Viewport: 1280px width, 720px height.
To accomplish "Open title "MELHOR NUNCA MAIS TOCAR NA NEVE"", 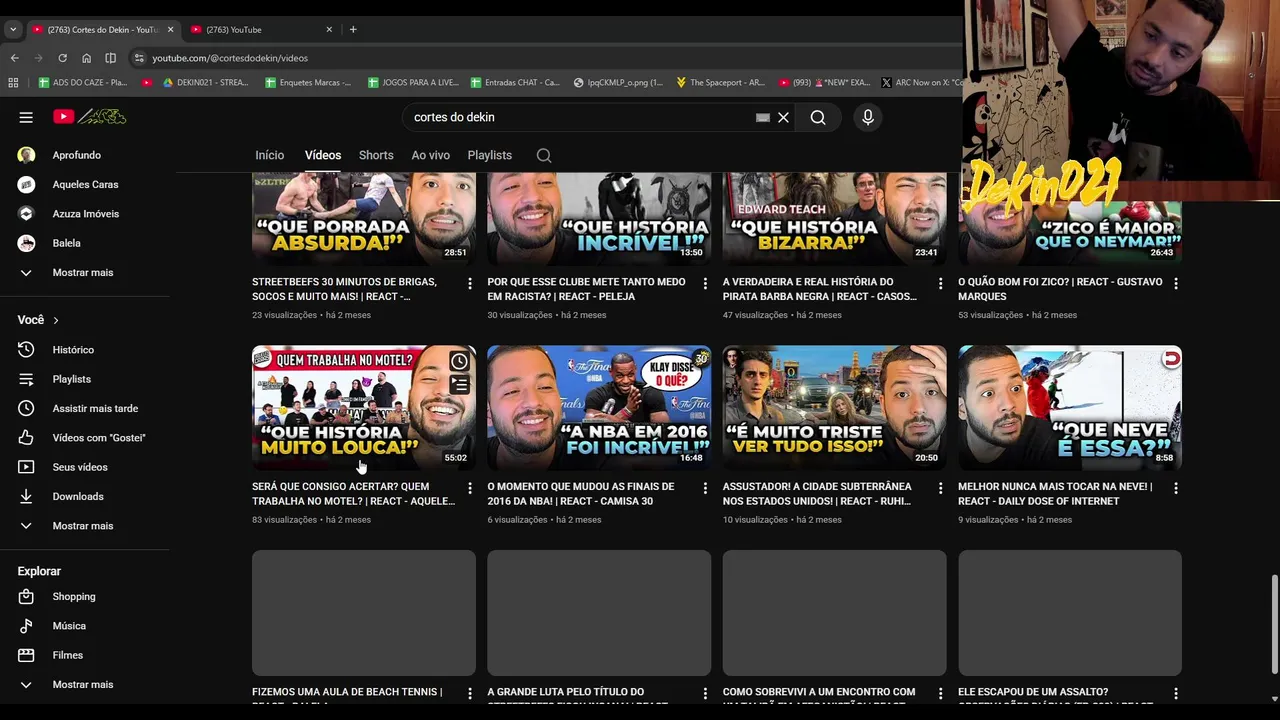I will point(1055,494).
